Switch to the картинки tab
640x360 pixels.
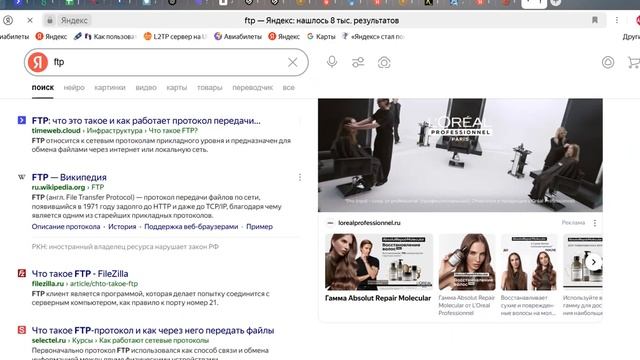click(110, 87)
